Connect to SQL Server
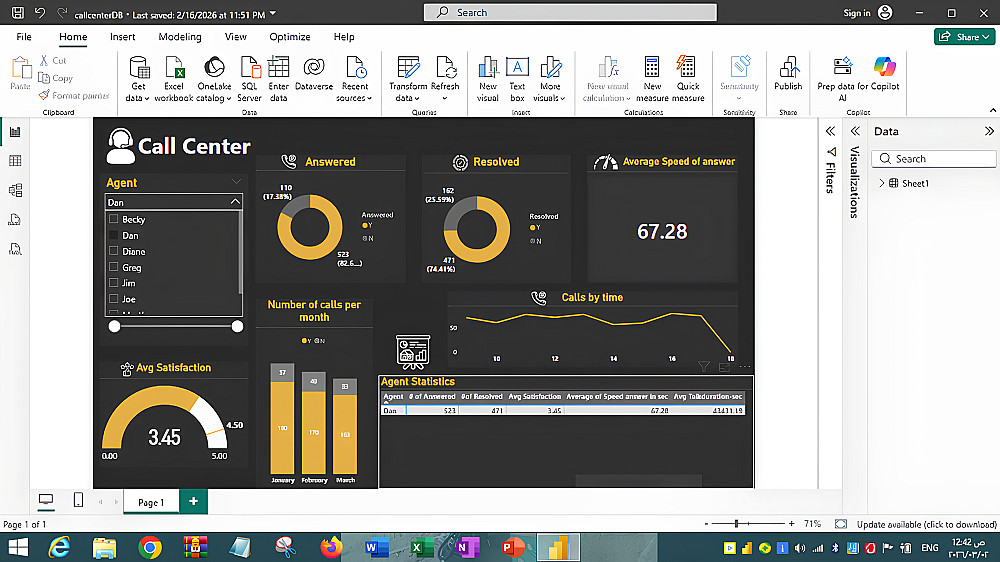Screen dimensions: 1000x562 249,79
